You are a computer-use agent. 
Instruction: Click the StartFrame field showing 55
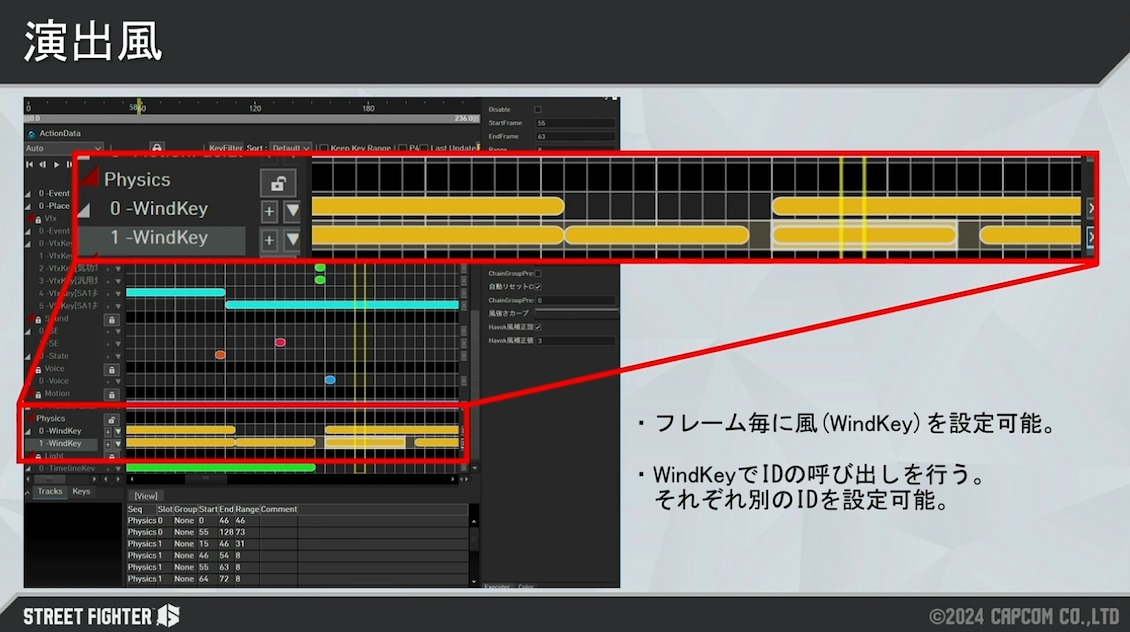point(575,123)
